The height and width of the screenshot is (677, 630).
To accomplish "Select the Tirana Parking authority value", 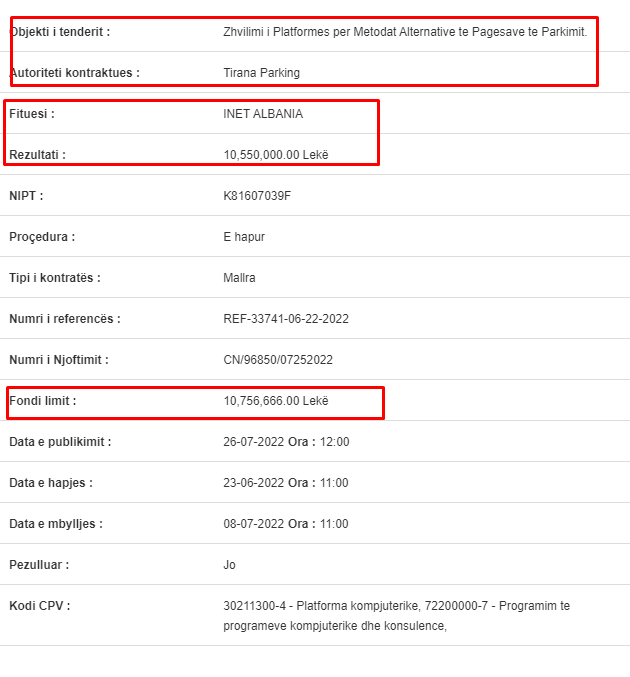I will pos(261,73).
